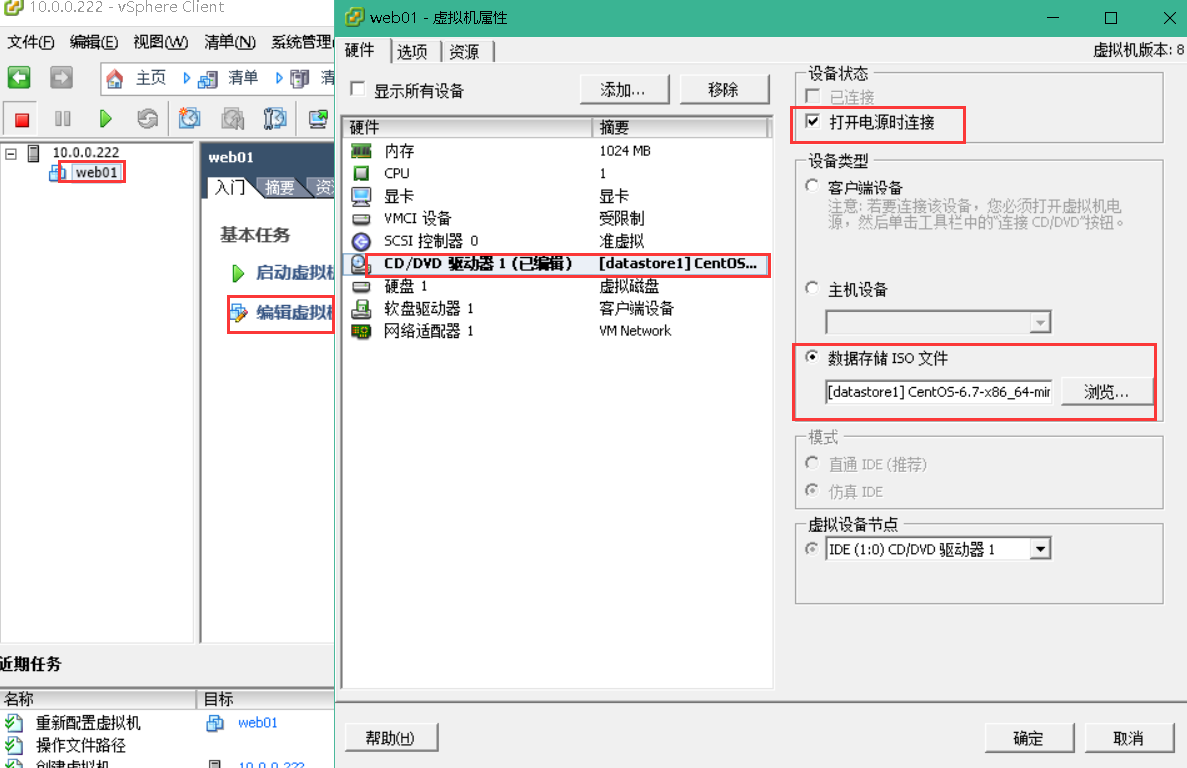Select the video card hardware icon
1187x768 pixels.
point(361,197)
